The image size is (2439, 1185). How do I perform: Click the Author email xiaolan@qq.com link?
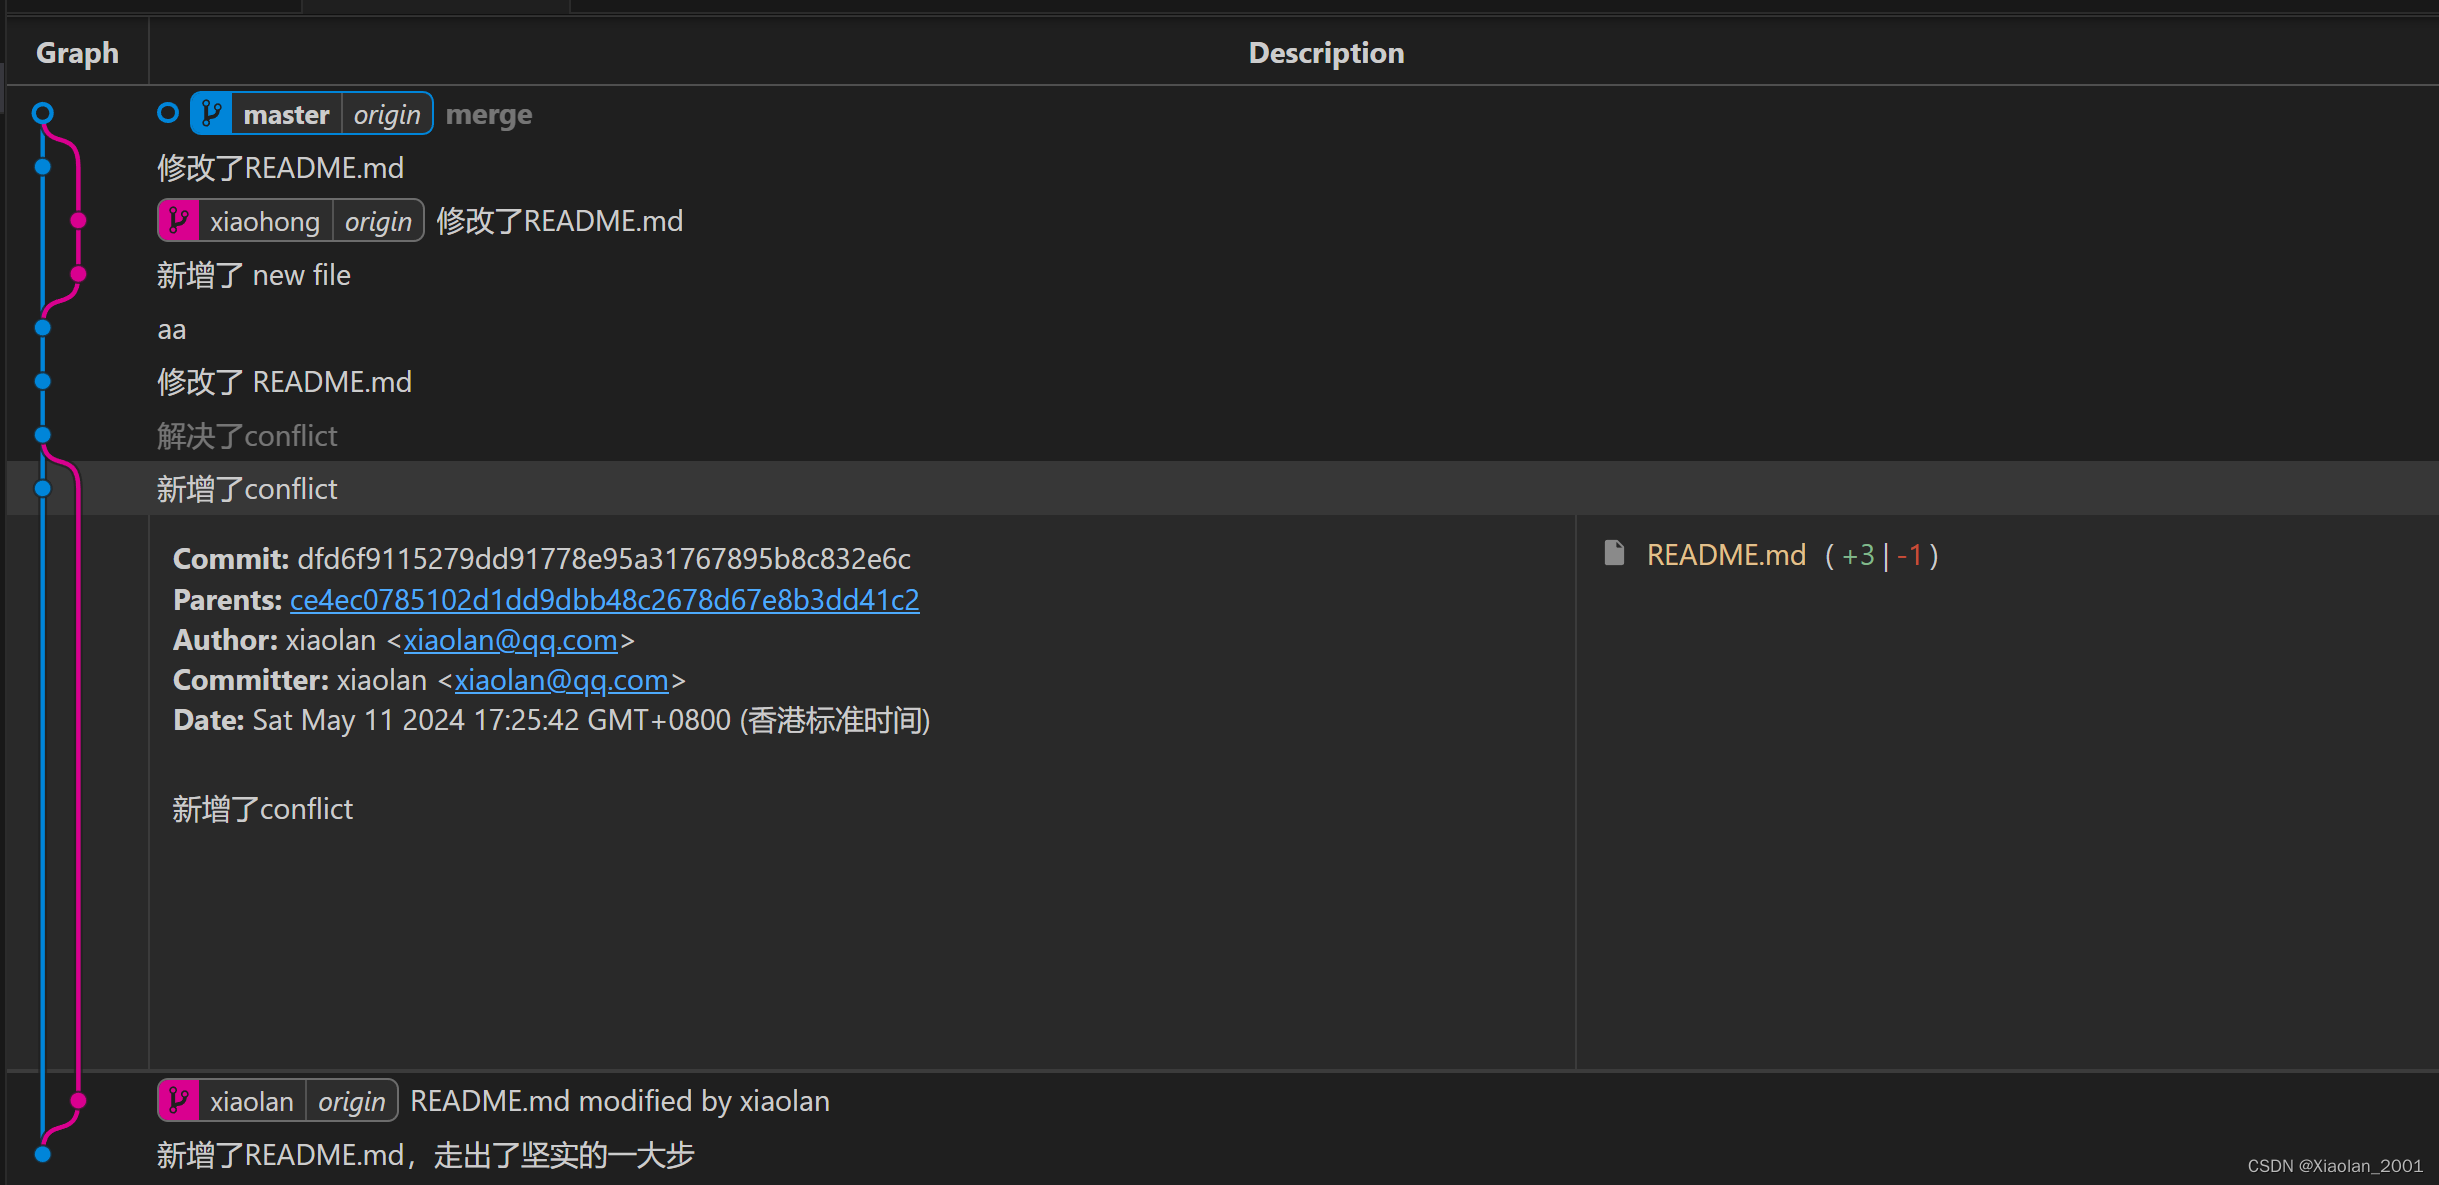click(x=510, y=640)
